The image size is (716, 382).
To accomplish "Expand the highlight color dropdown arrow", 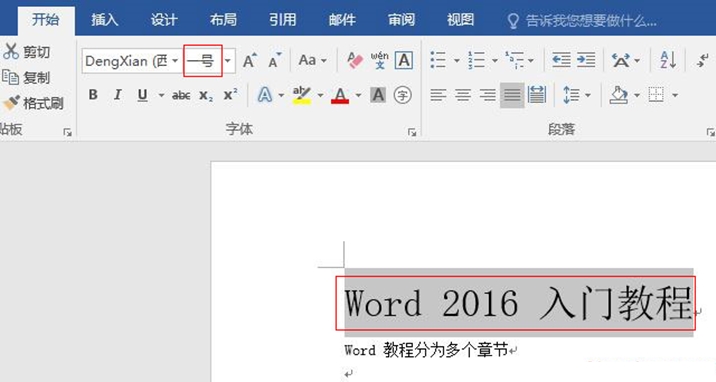I will coord(320,95).
